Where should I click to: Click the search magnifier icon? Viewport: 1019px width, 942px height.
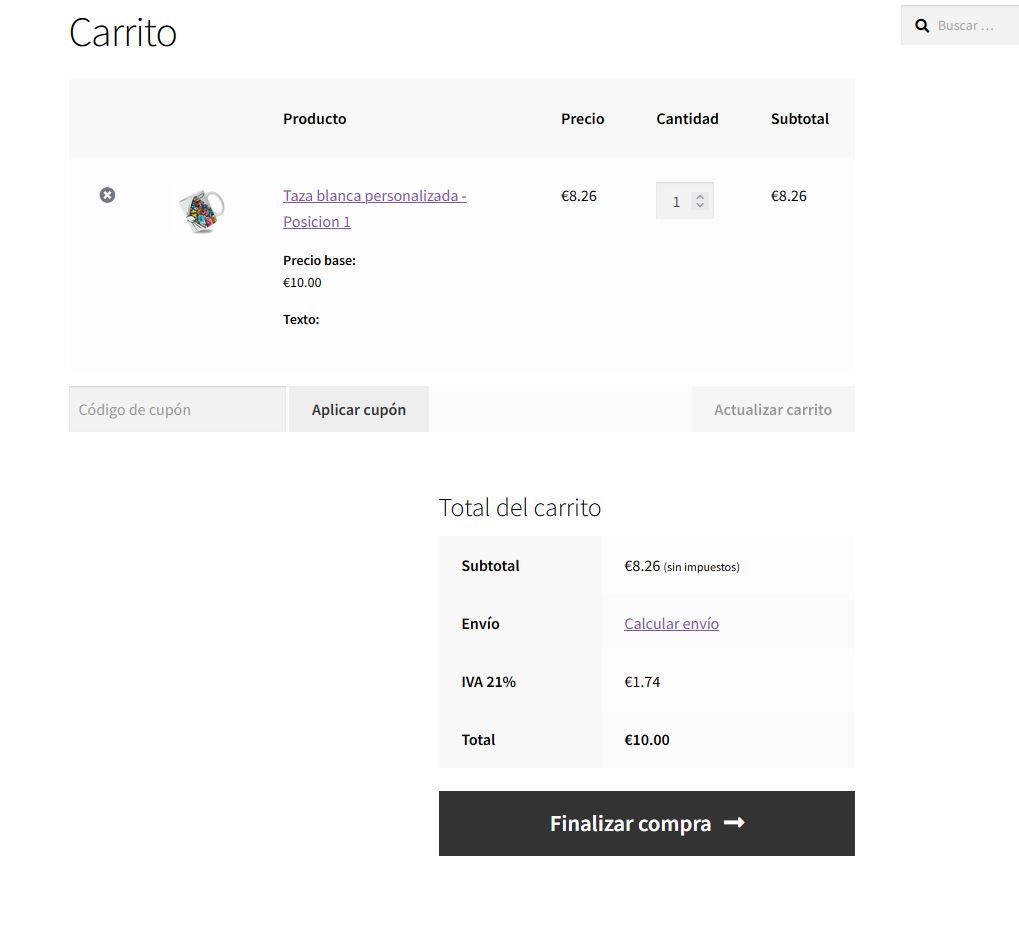(x=922, y=26)
